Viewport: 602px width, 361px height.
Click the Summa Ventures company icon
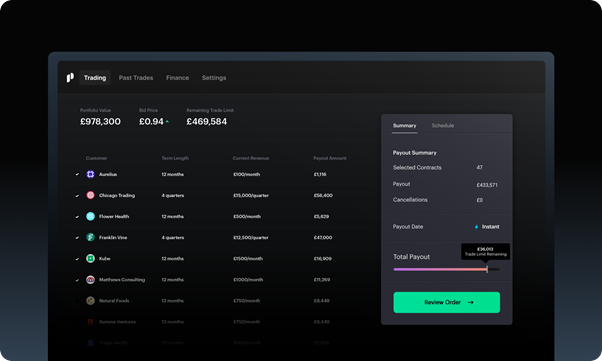(x=90, y=322)
